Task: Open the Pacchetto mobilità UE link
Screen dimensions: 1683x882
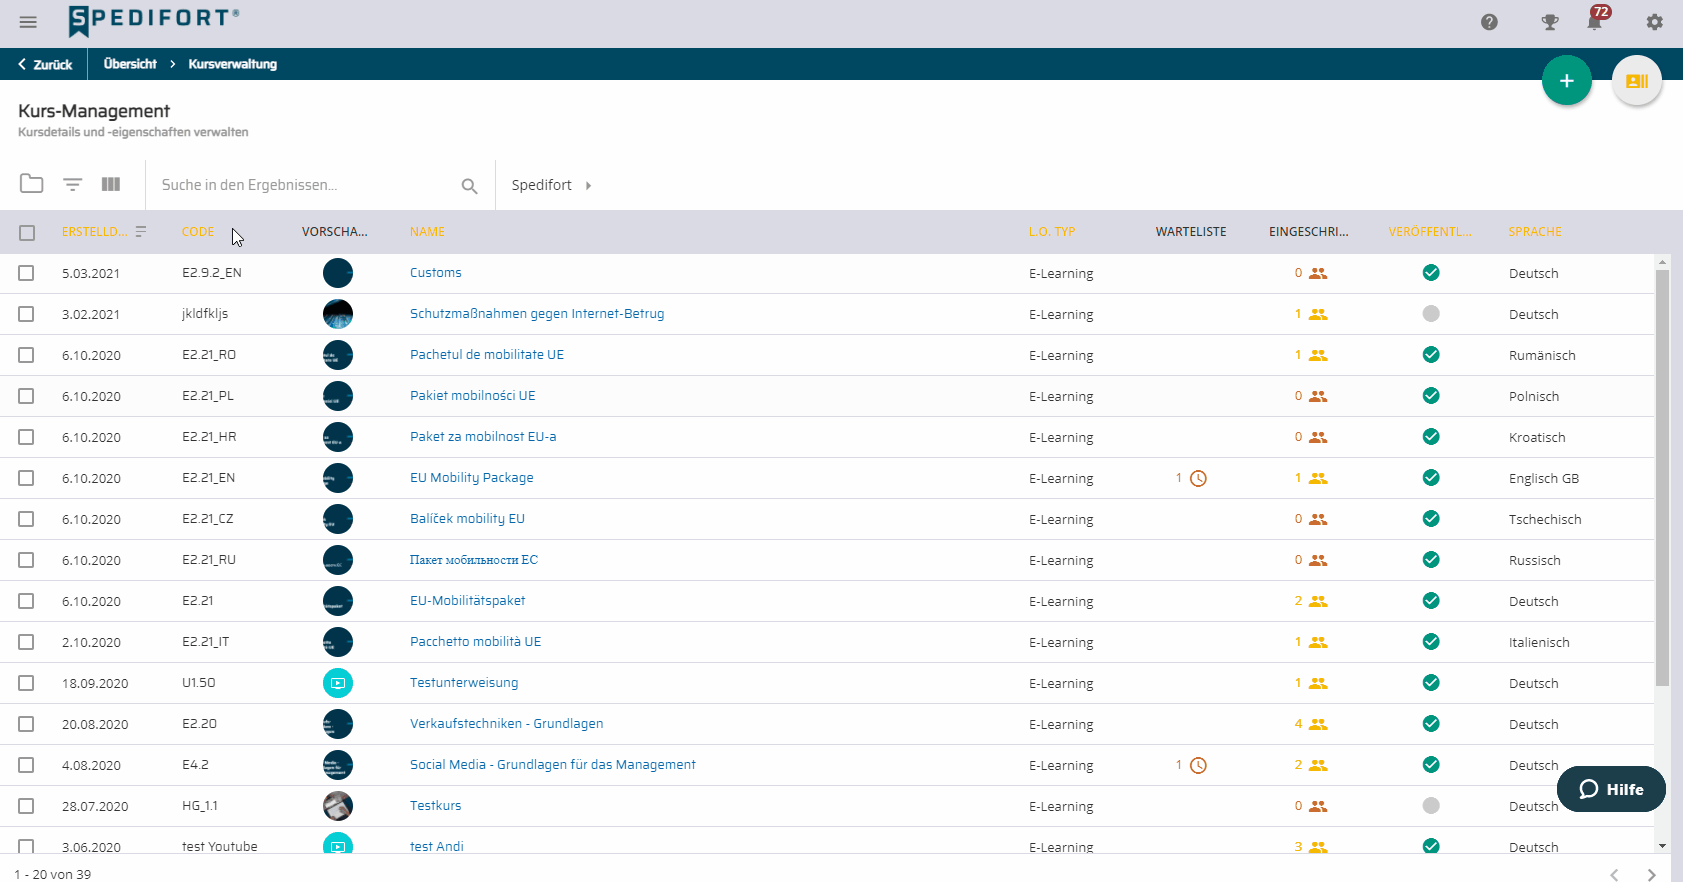Action: [x=475, y=642]
